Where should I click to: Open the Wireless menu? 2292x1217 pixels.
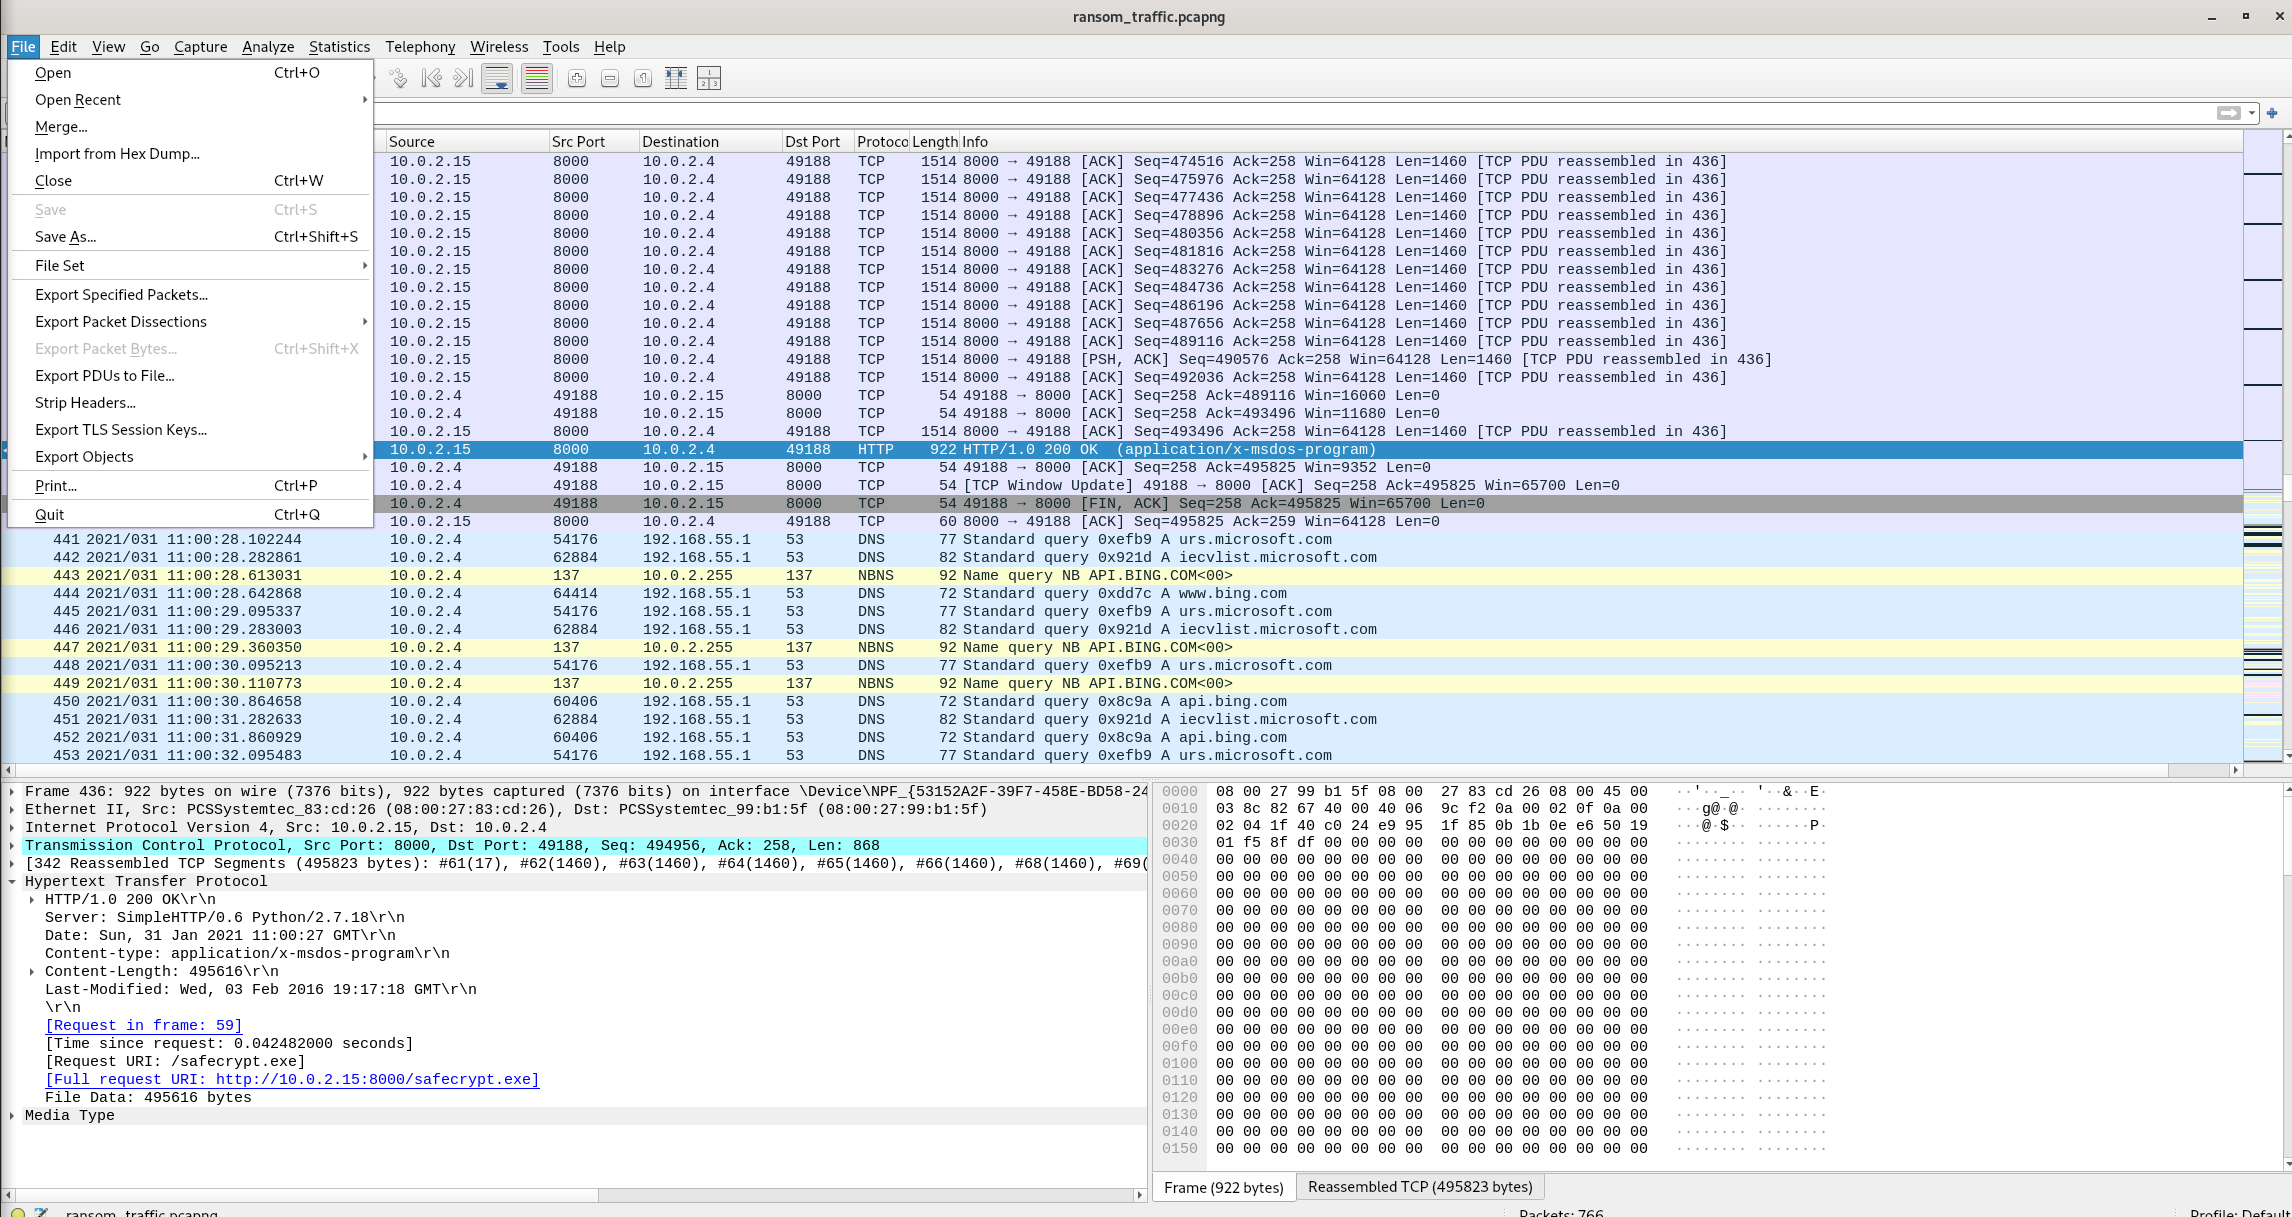[x=499, y=47]
